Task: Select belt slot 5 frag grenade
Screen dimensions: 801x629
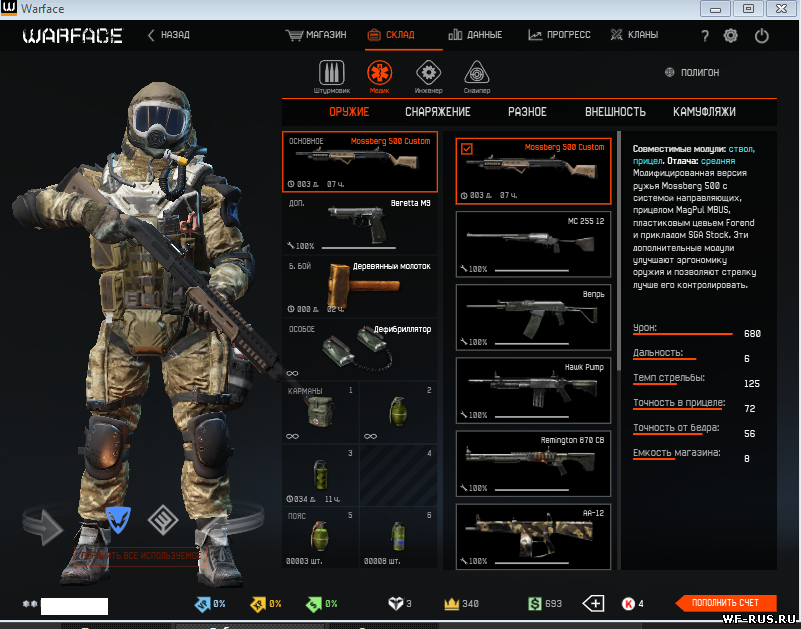Action: pos(320,537)
